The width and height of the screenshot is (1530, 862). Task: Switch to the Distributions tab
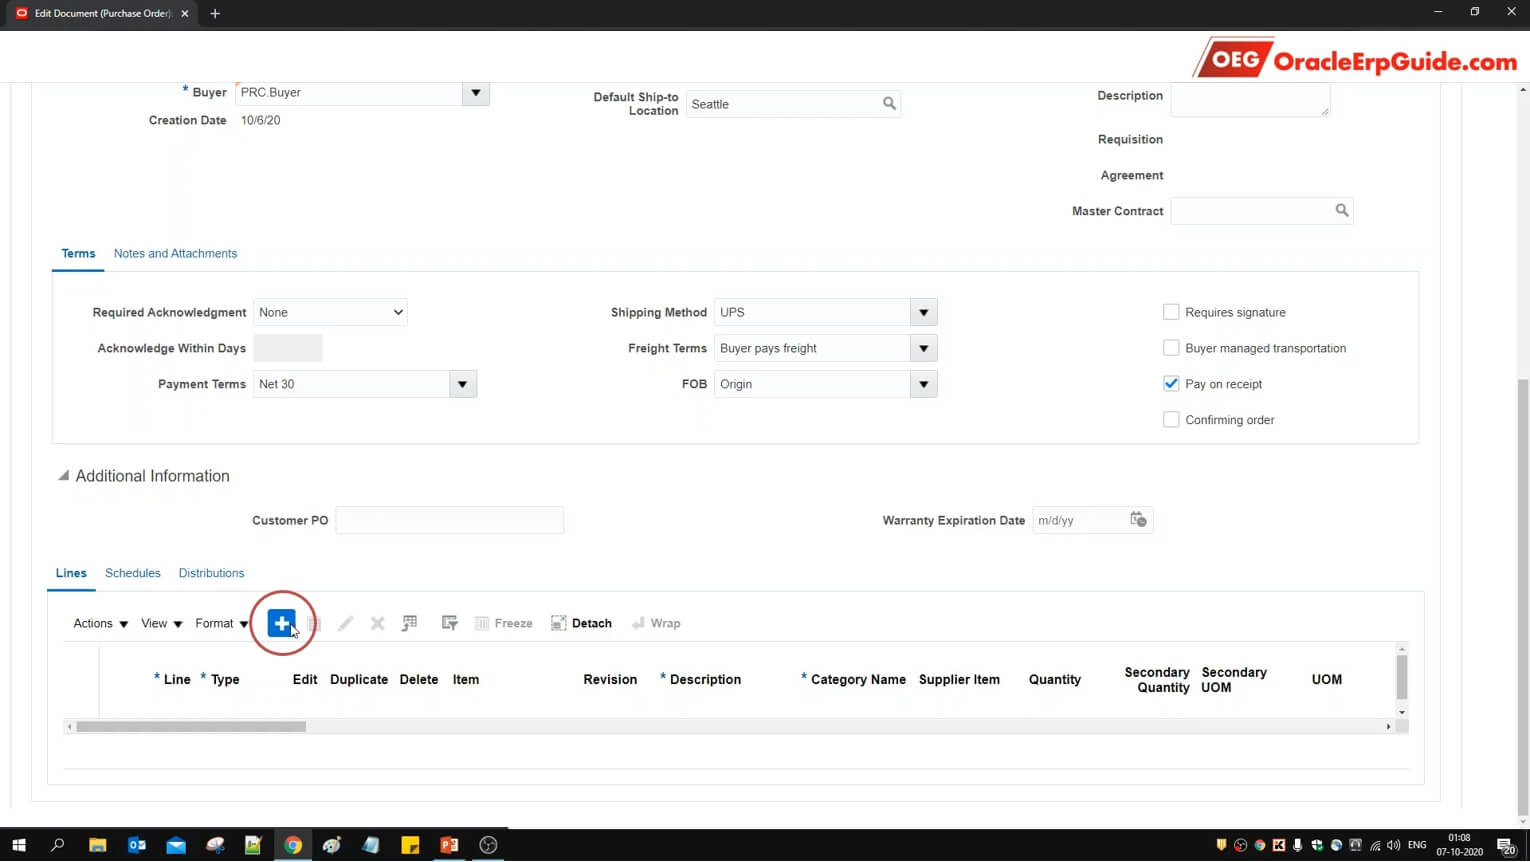(x=211, y=573)
